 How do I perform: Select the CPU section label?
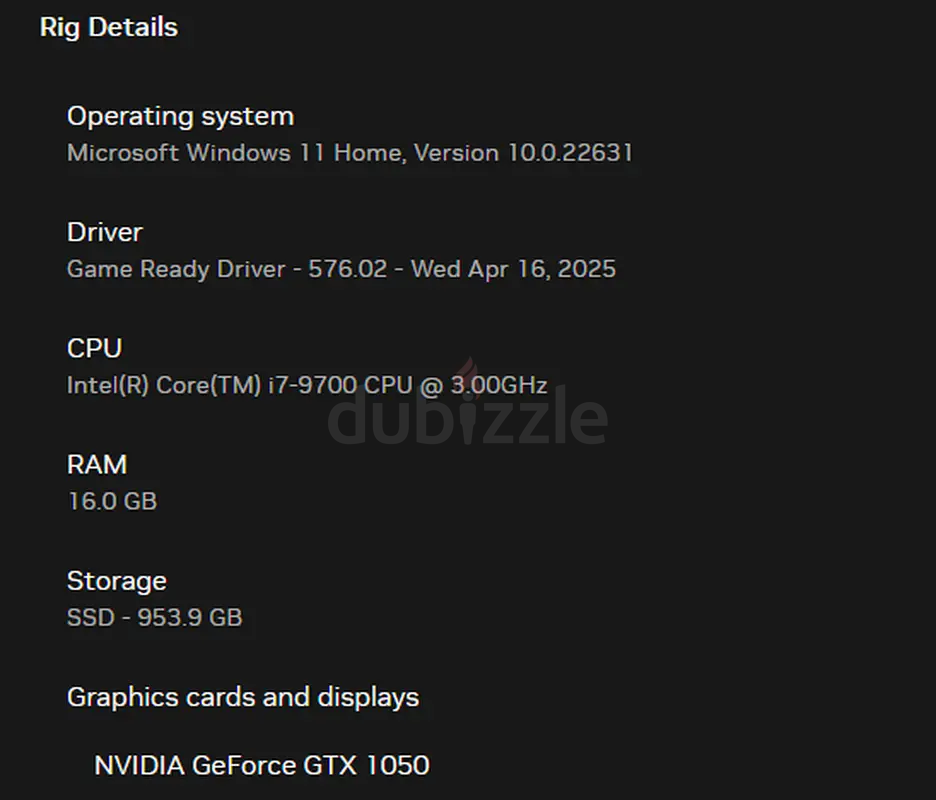[94, 348]
